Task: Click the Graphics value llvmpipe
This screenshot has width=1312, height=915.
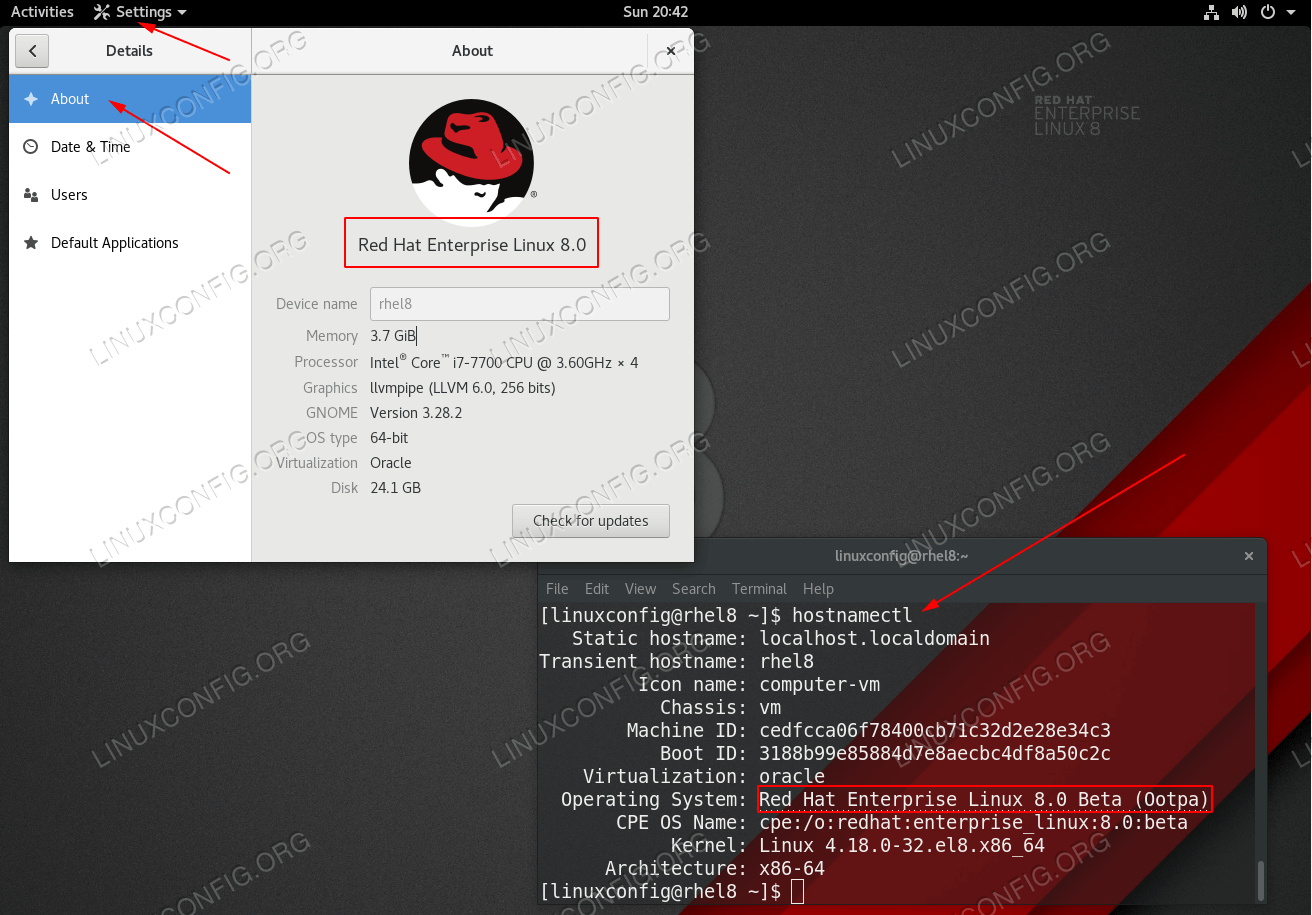Action: coord(463,388)
